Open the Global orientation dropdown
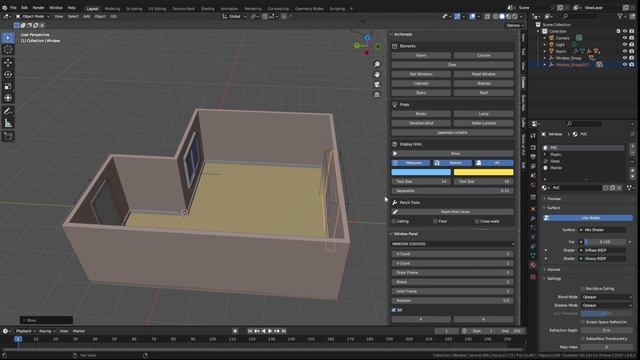Viewport: 640px width, 360px height. coord(234,16)
